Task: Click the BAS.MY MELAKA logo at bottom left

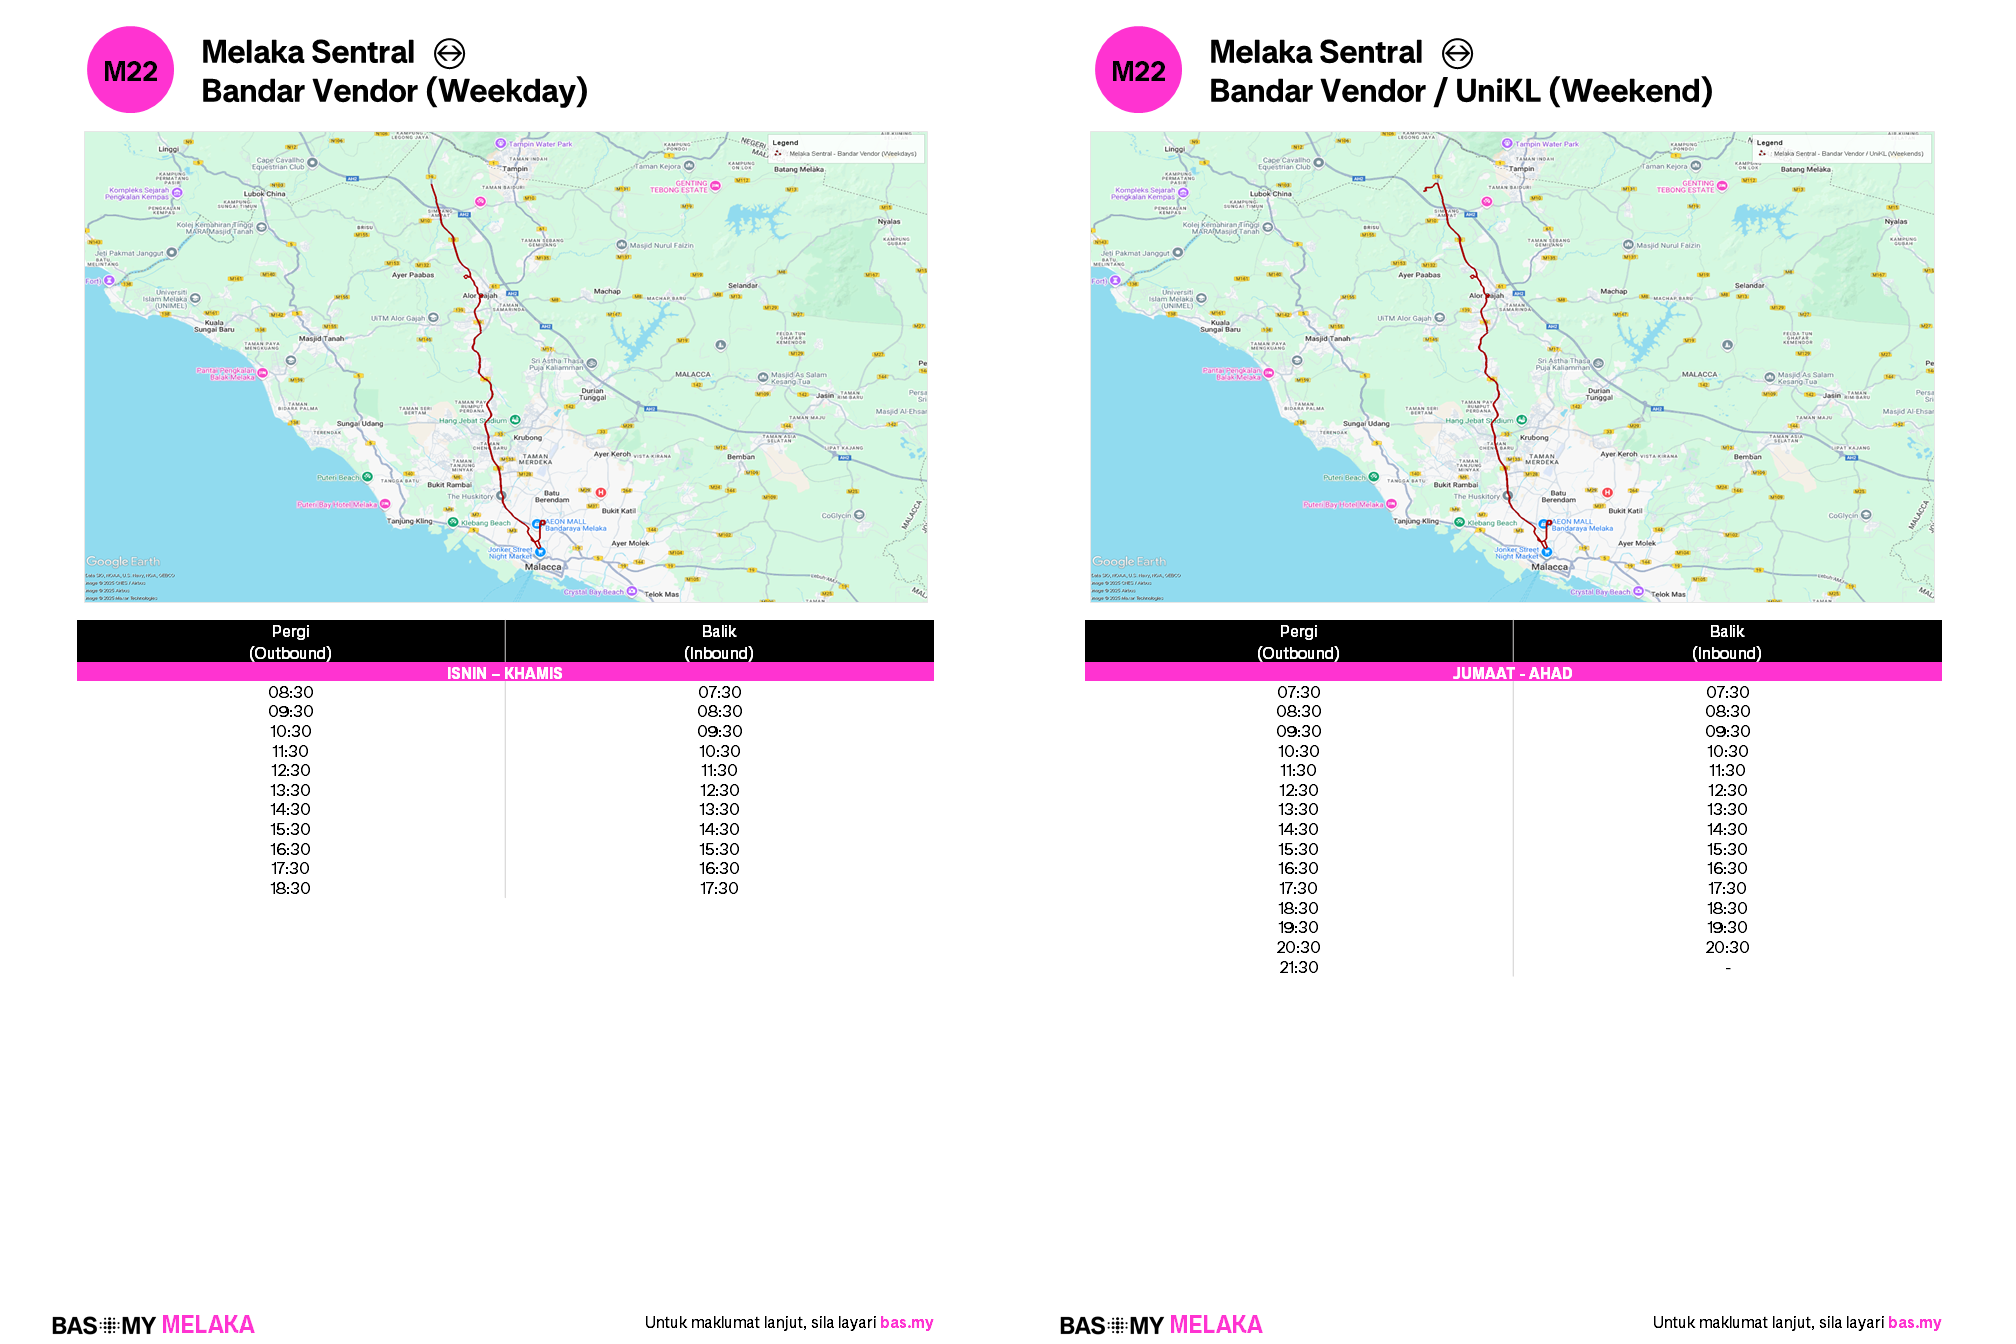Action: pos(153,1324)
